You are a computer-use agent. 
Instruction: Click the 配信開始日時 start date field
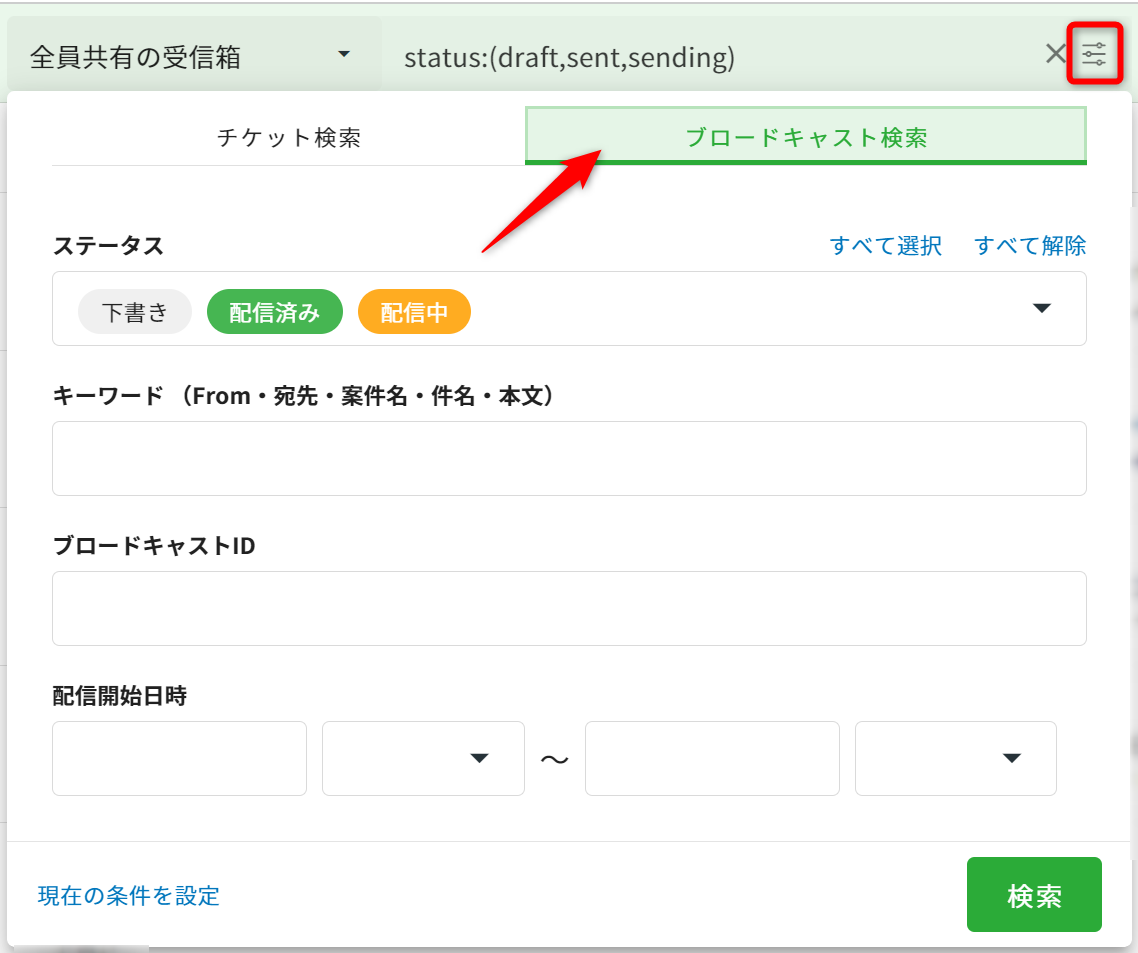coord(179,758)
